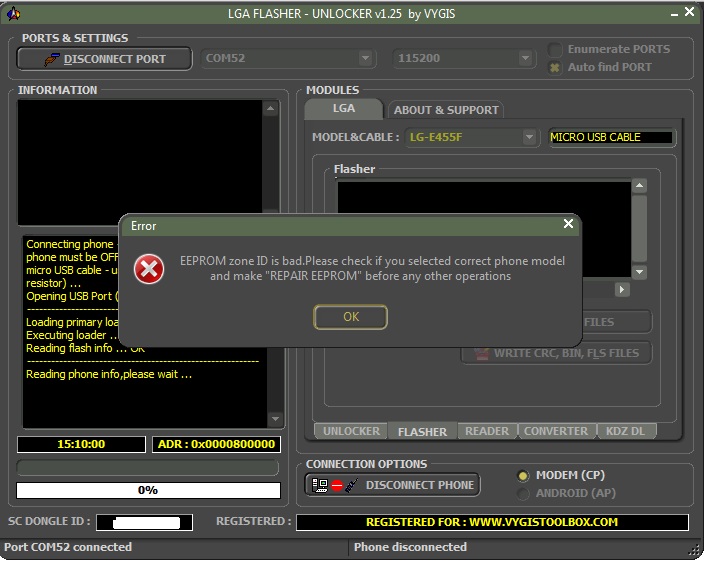Click the resize grip in status bar corner
Screen dimensions: 704x564
click(x=696, y=551)
